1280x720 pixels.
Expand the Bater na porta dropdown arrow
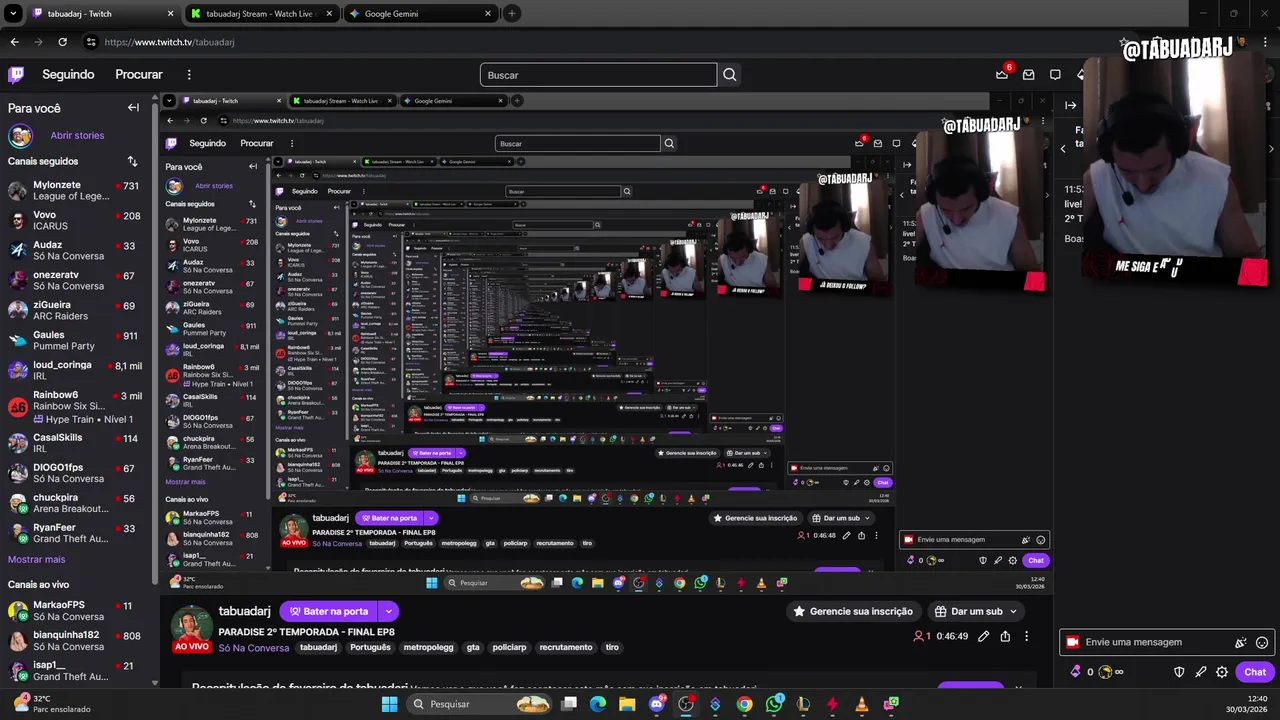(388, 611)
